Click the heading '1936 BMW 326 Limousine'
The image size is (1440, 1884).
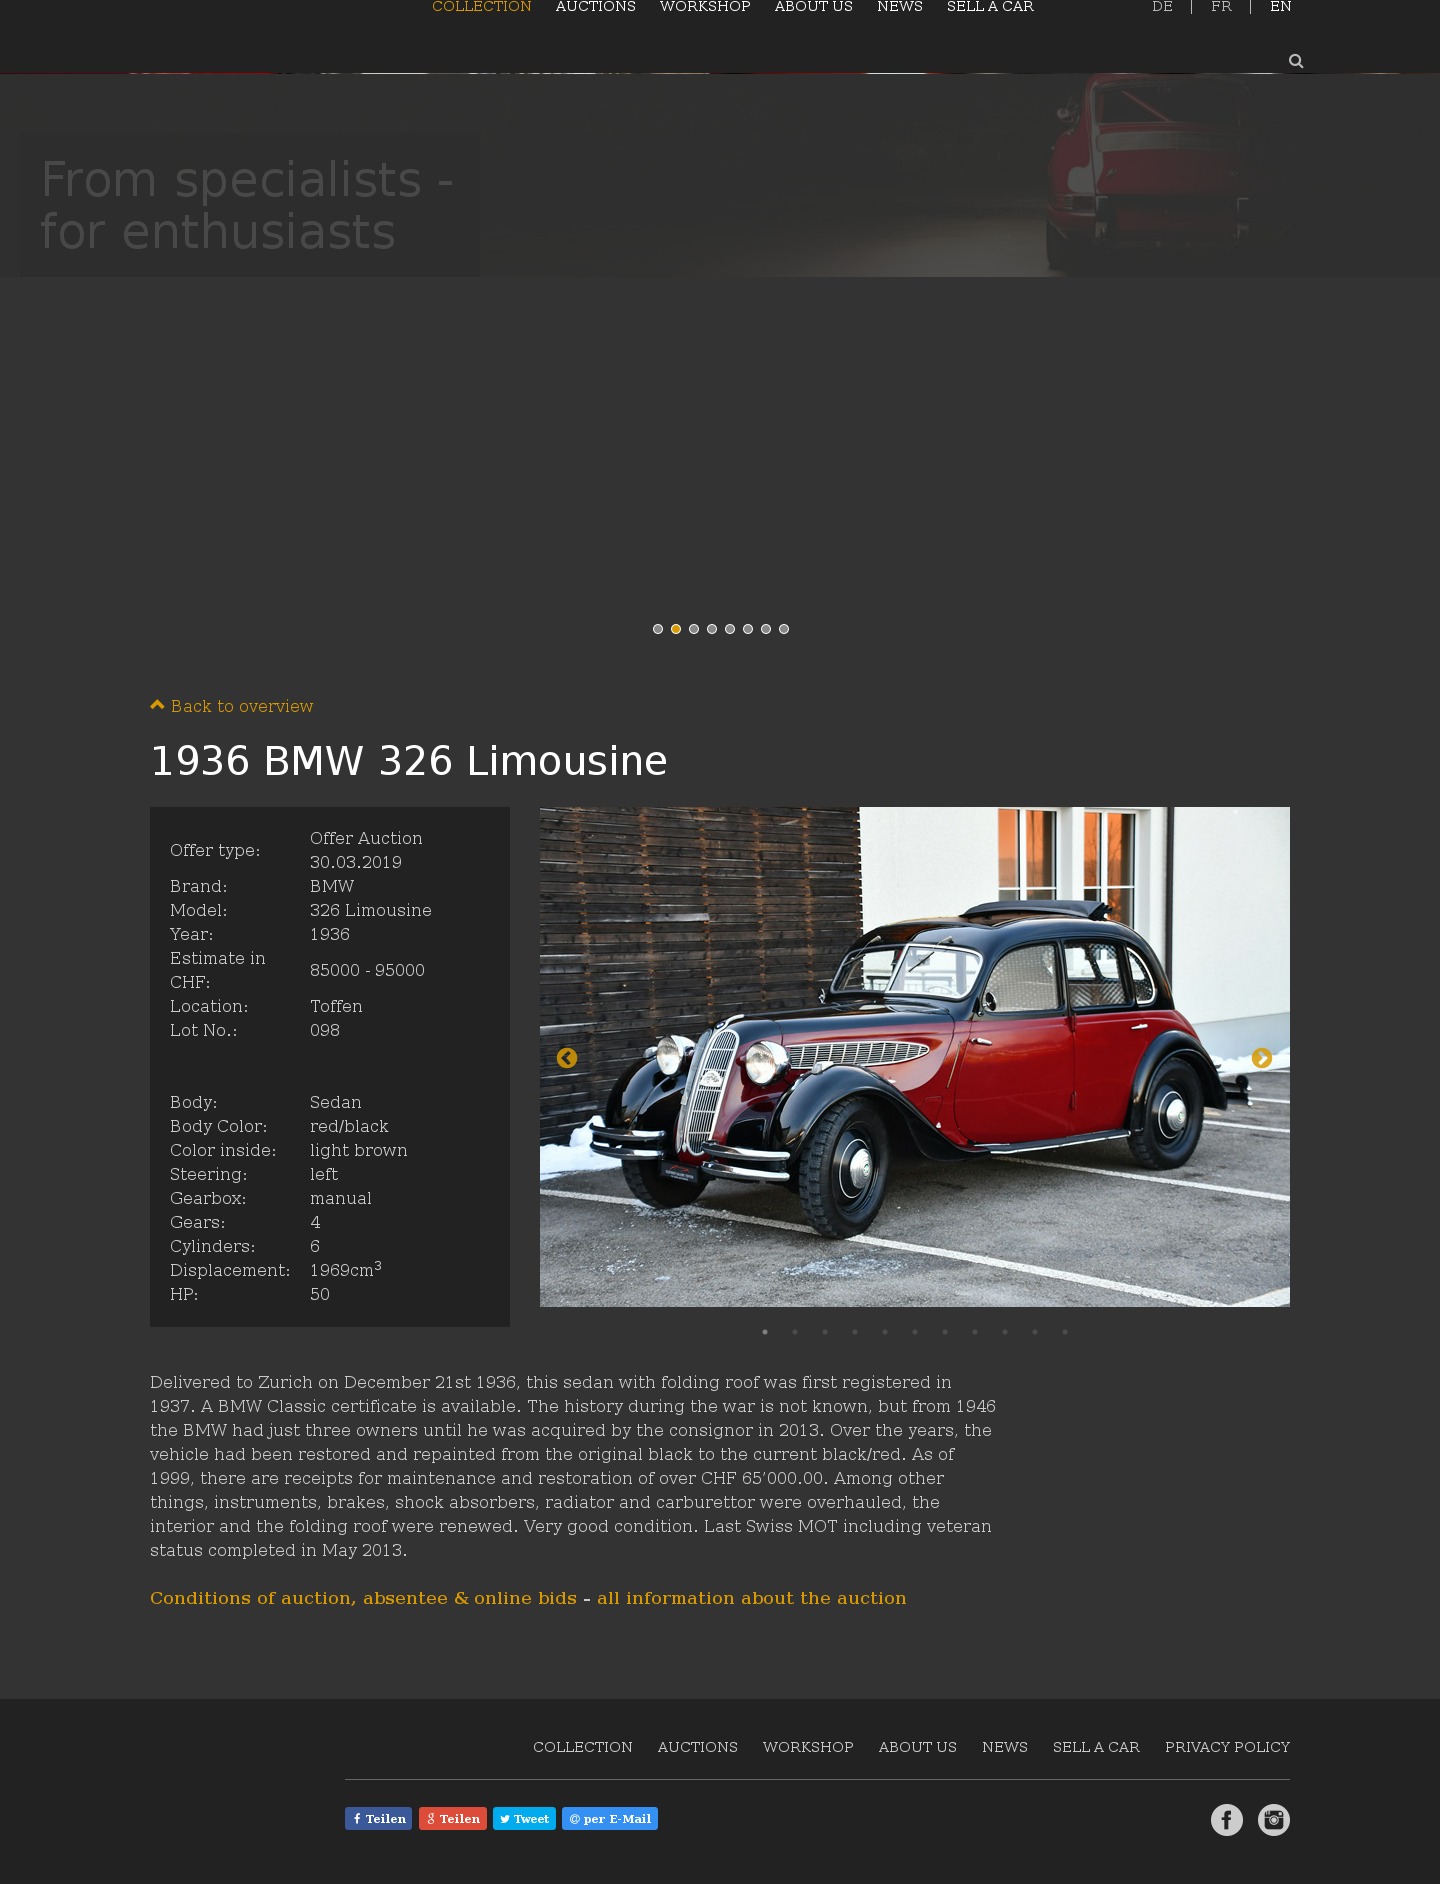coord(409,761)
